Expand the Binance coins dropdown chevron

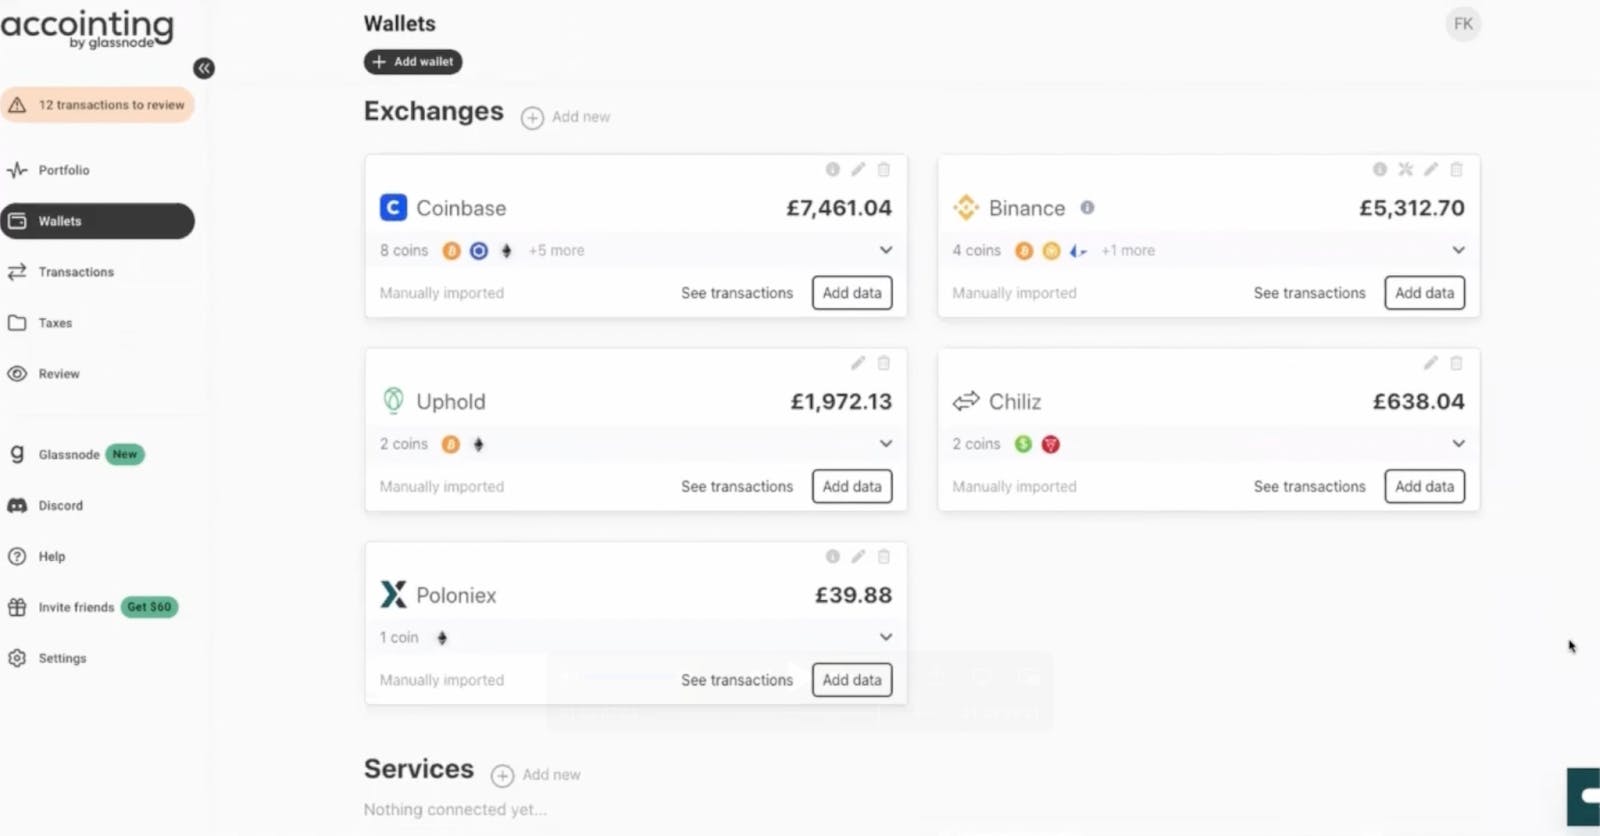pyautogui.click(x=1458, y=250)
